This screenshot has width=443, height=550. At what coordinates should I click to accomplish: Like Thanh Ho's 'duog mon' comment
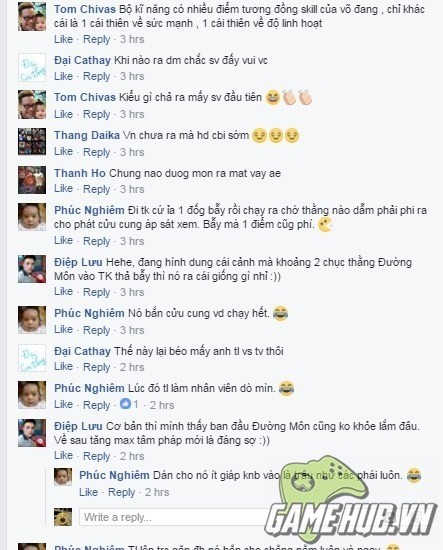pyautogui.click(x=63, y=189)
